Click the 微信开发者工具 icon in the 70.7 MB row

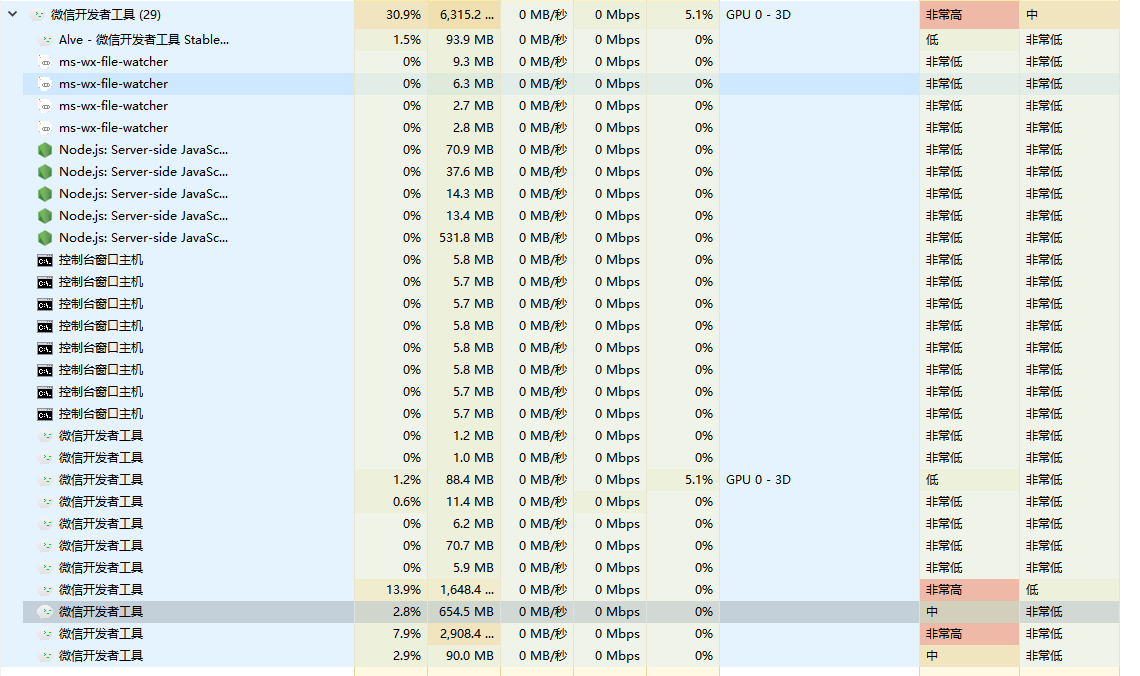(46, 546)
